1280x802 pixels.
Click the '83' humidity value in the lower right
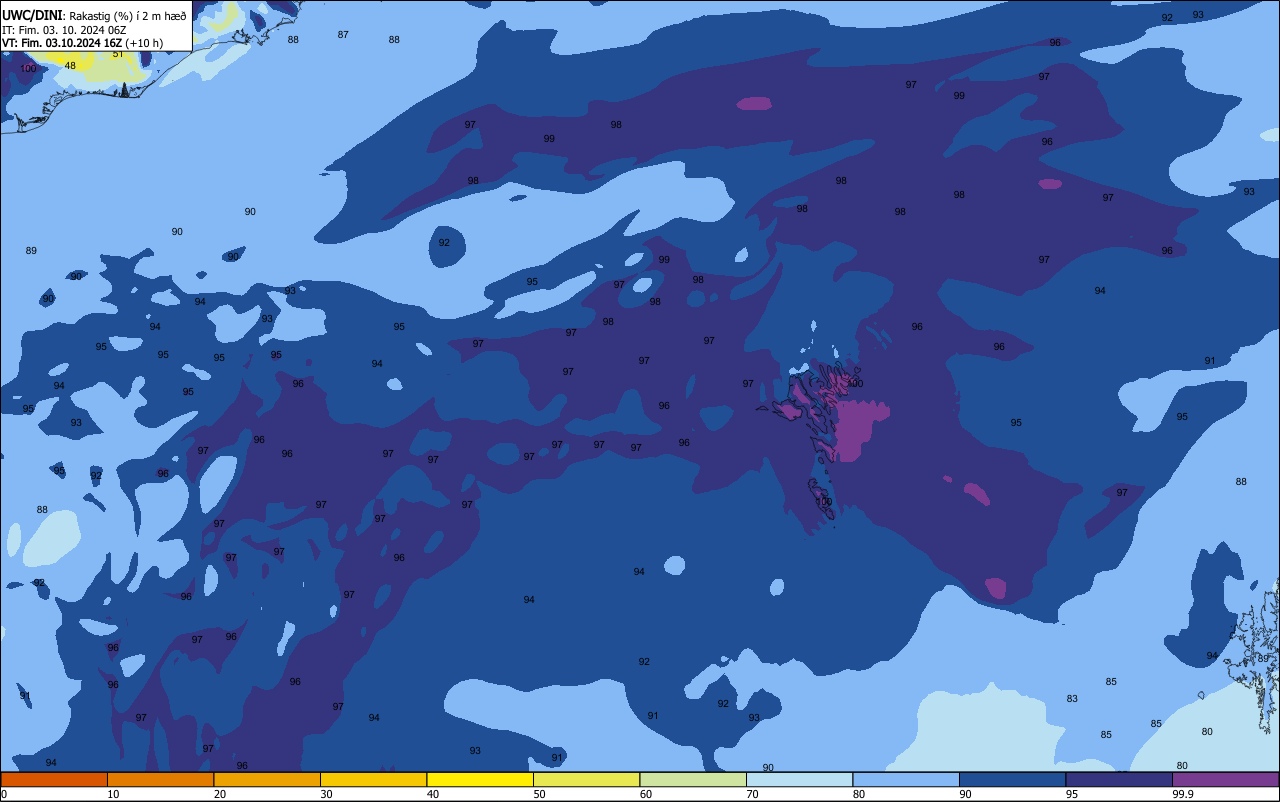[1072, 699]
